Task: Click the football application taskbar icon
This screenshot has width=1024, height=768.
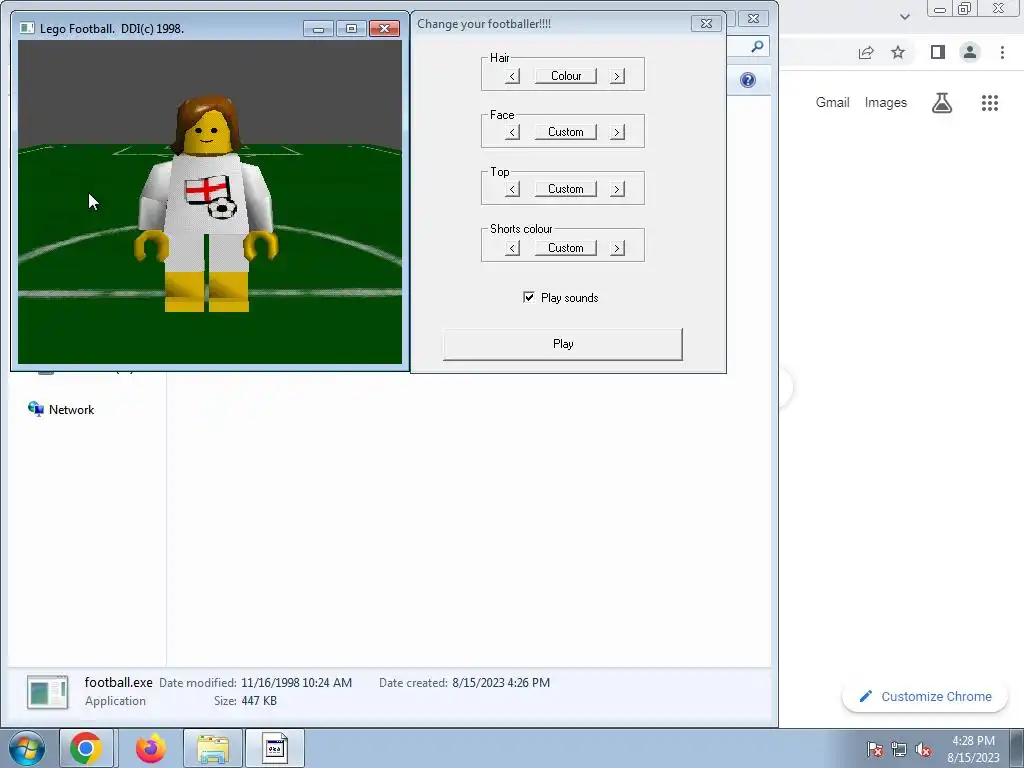Action: [275, 748]
